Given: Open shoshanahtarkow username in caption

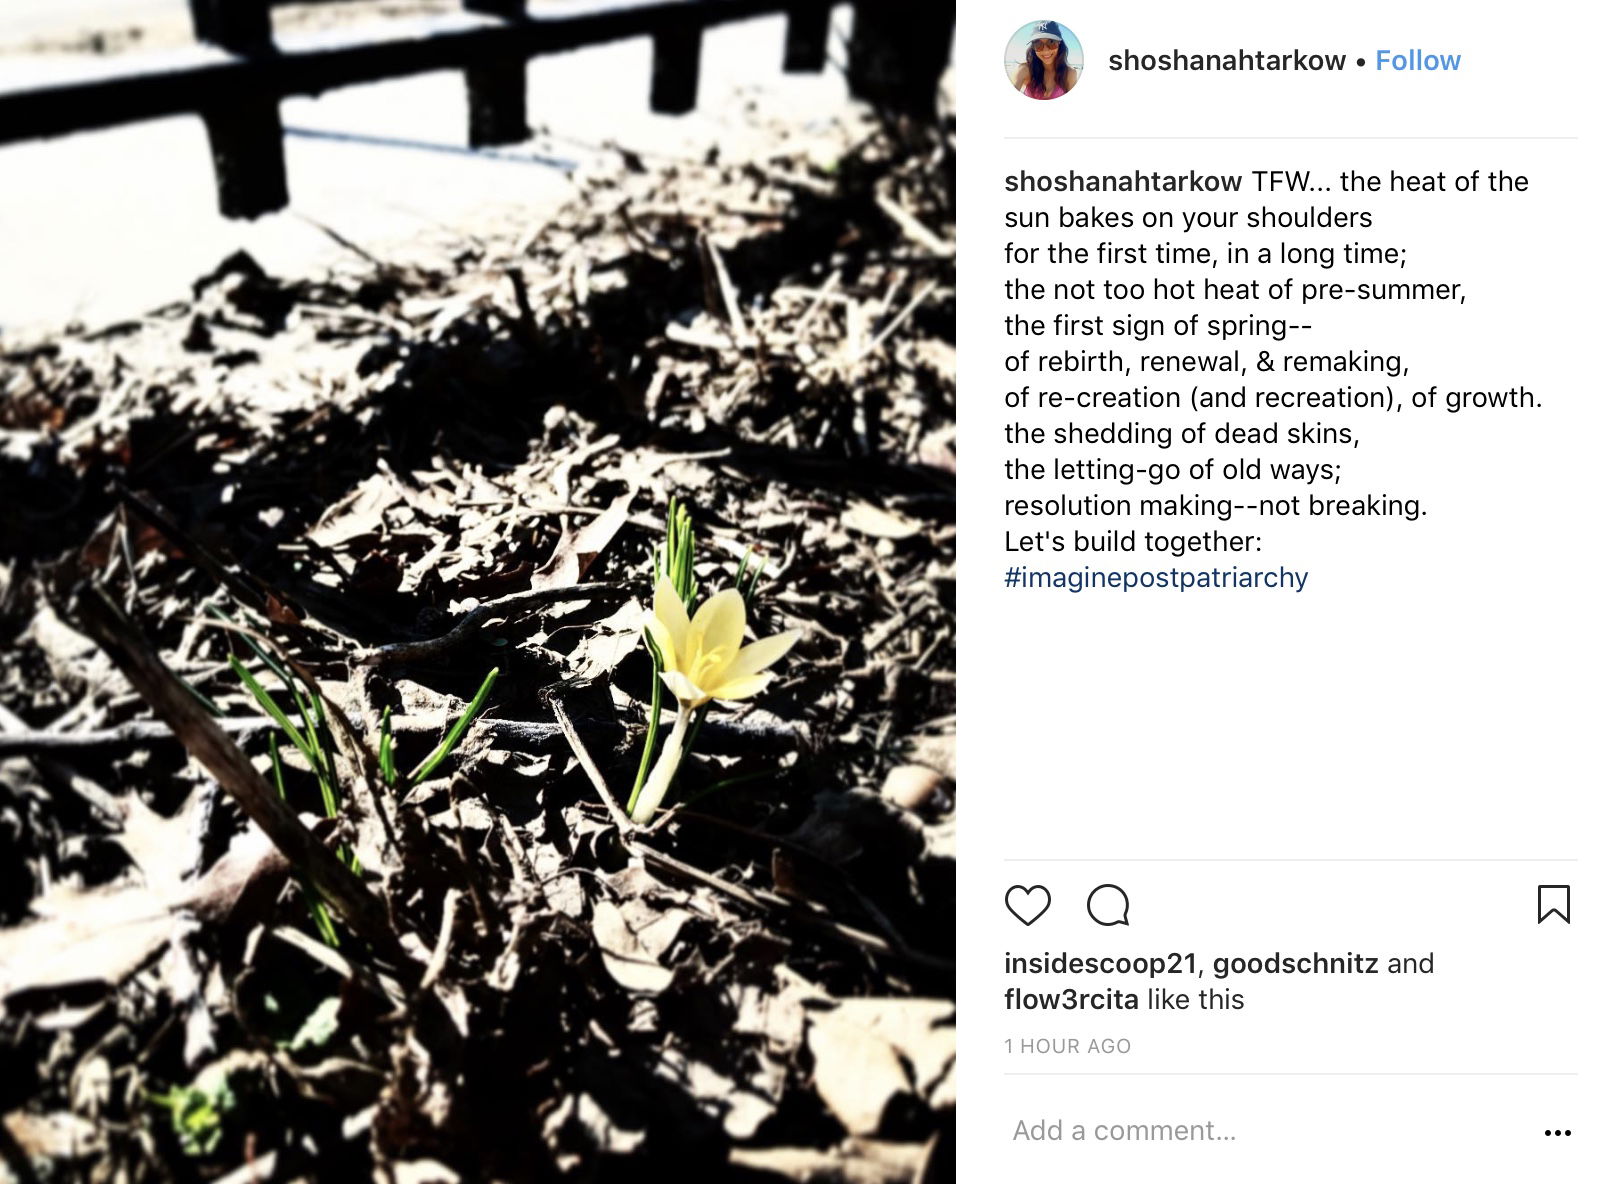Looking at the screenshot, I should click(x=1122, y=181).
